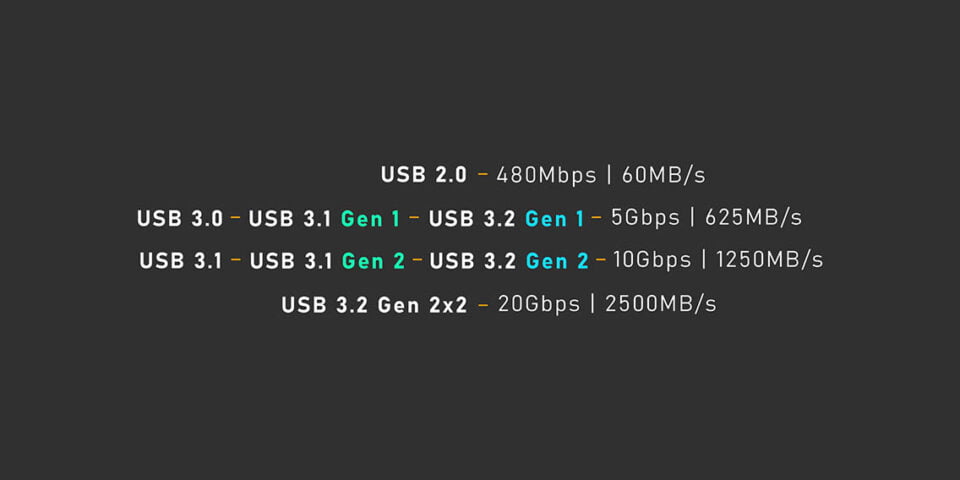Click the USB 3.0 label
The width and height of the screenshot is (960, 480).
[x=180, y=219]
